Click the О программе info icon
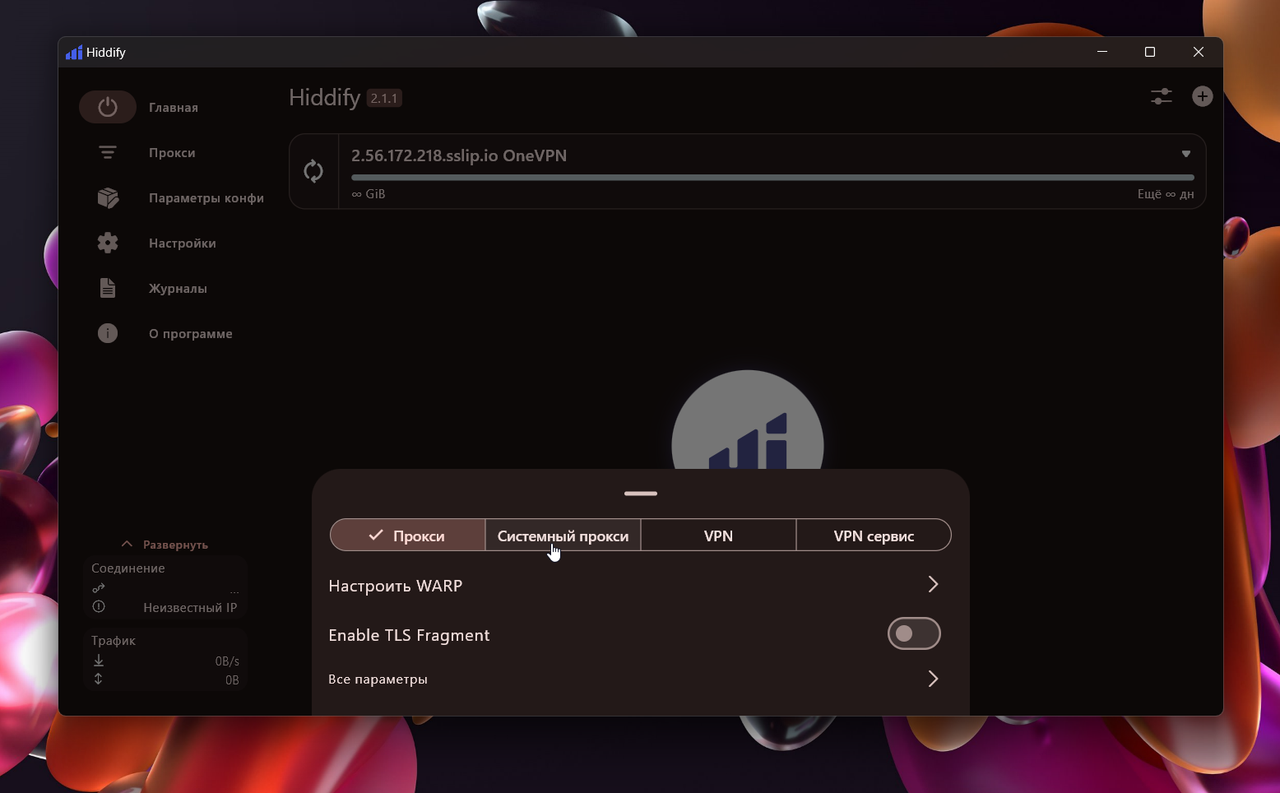 pyautogui.click(x=107, y=333)
